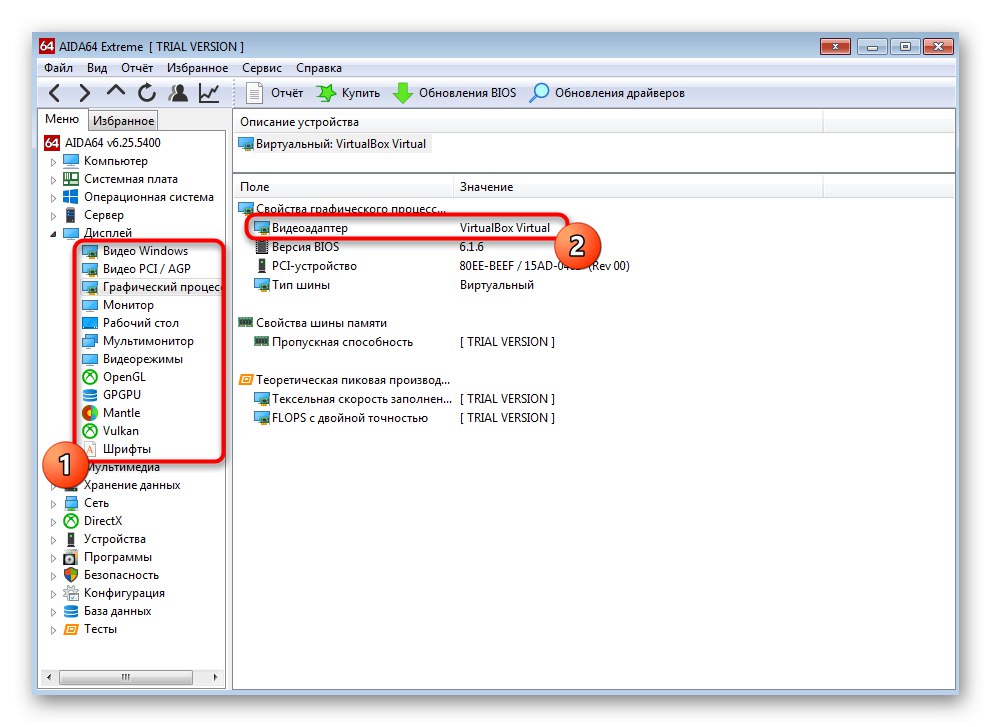Screen dimensions: 991x727
Task: Go back with the left arrow icon
Action: [54, 93]
